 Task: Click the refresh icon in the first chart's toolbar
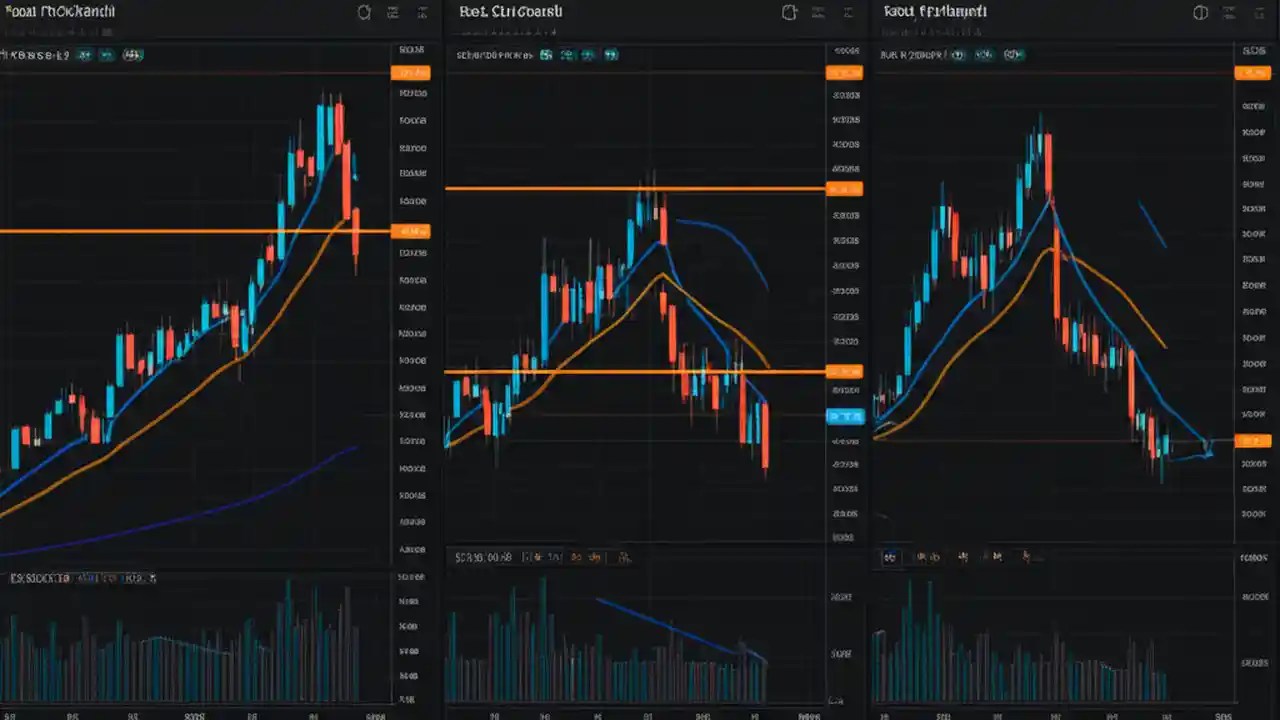(364, 12)
